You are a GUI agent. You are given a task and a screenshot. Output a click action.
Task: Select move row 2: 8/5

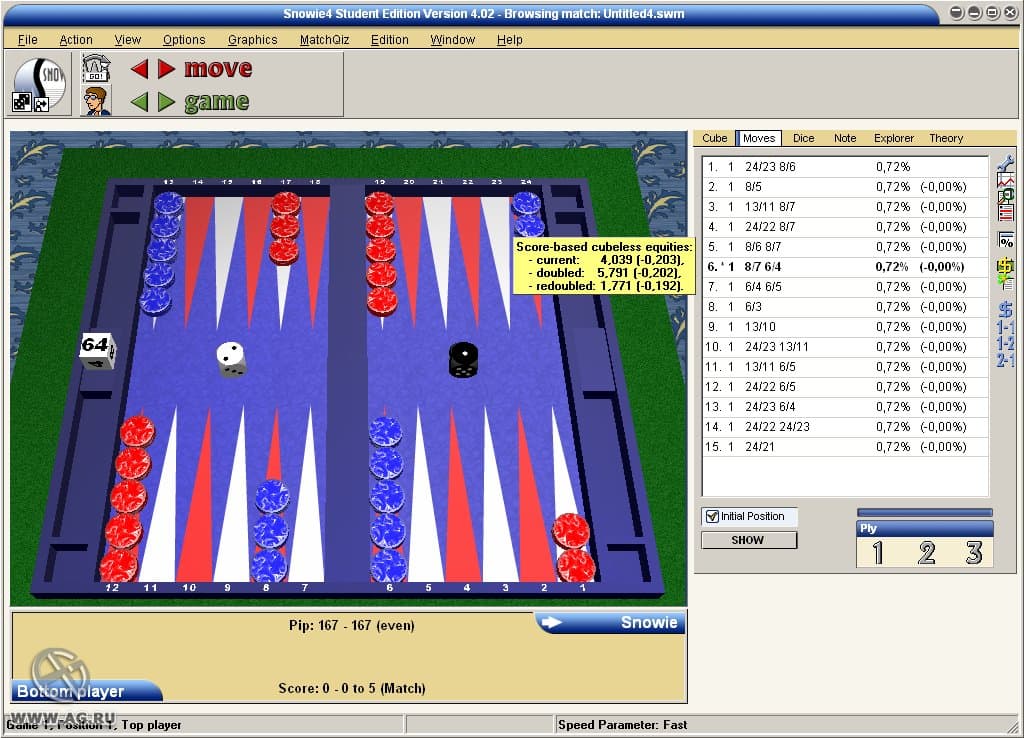[x=845, y=187]
